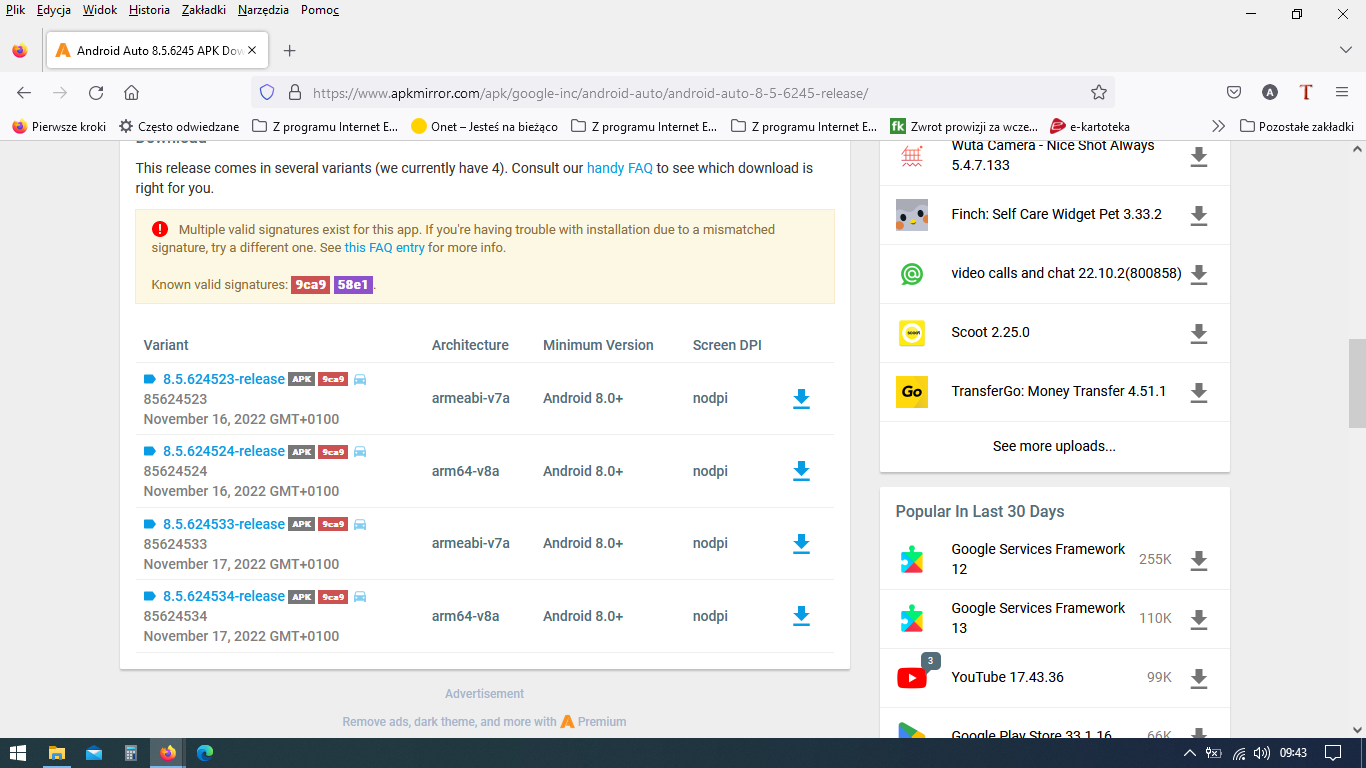Download Scoot 2.25.0 using its arrow icon
The height and width of the screenshot is (768, 1366).
point(1198,334)
